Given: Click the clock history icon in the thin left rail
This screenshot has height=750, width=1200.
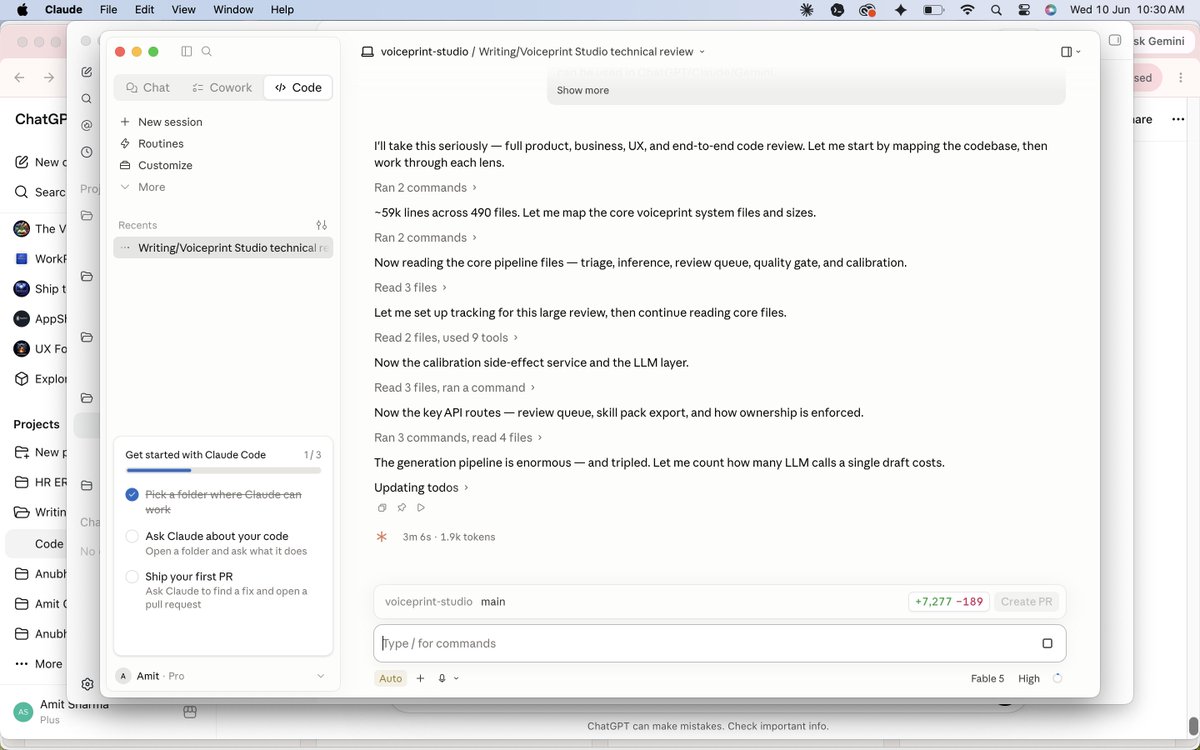Looking at the screenshot, I should pos(87,152).
